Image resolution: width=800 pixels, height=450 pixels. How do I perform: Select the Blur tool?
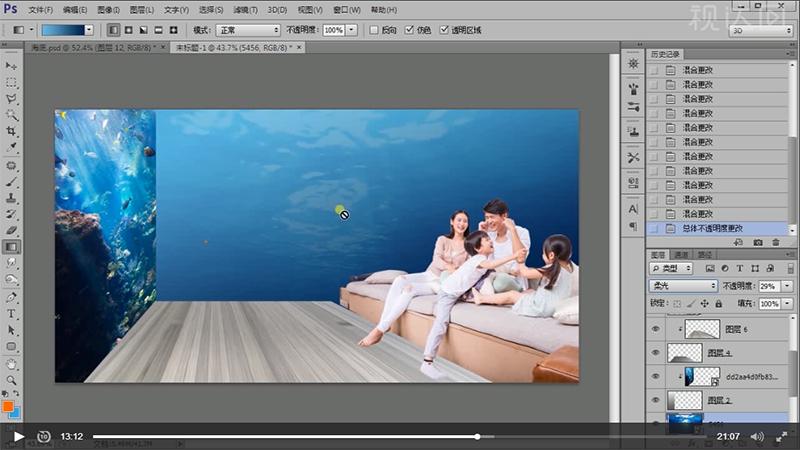point(11,263)
